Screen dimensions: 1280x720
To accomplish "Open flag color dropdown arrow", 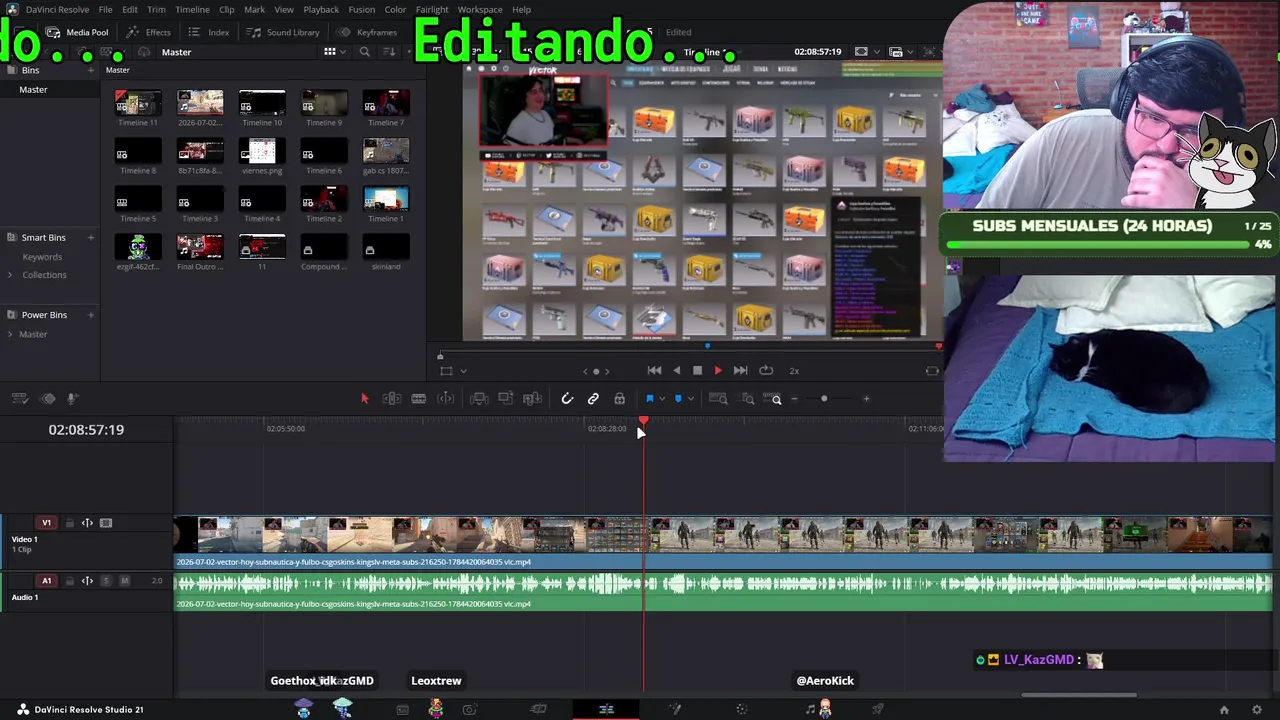I will click(661, 399).
